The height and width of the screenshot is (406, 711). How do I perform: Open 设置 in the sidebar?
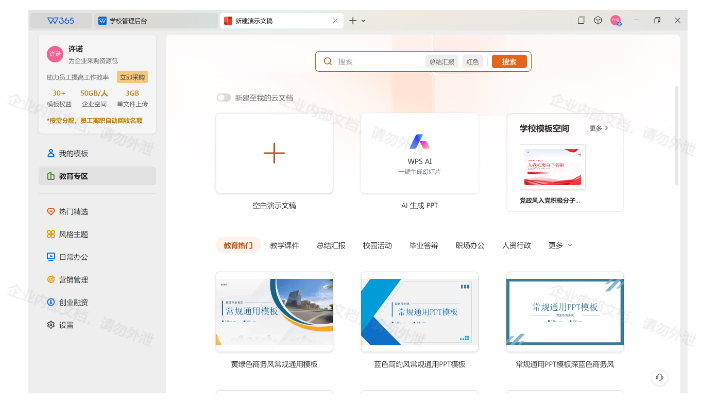point(65,325)
